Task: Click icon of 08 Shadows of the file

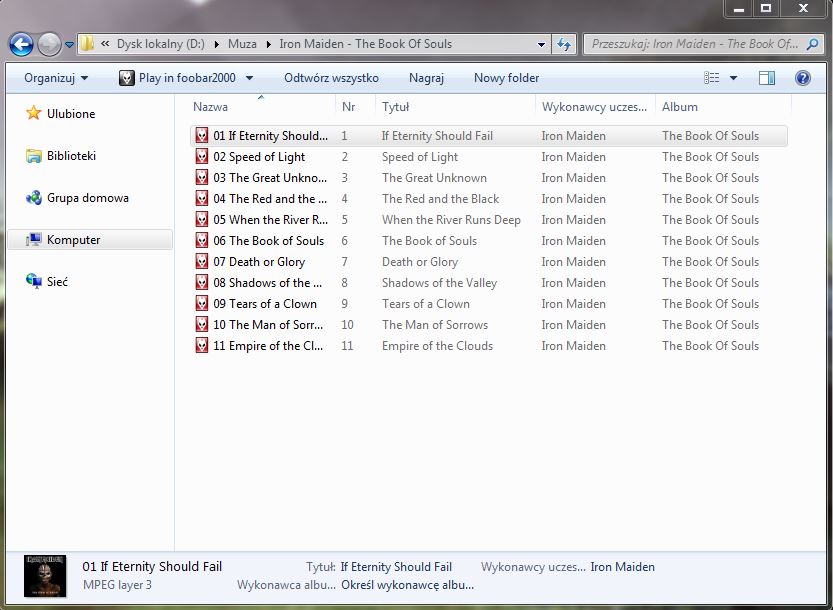Action: (x=202, y=282)
